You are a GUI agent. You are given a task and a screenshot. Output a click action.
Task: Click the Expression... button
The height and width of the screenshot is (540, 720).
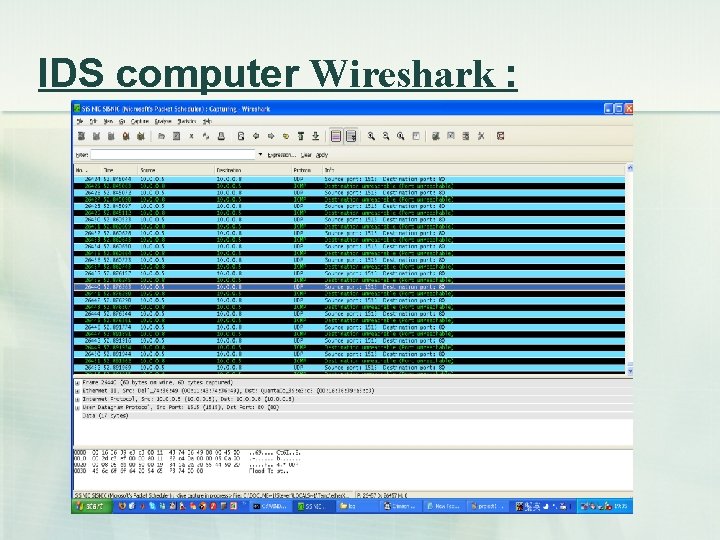click(281, 155)
